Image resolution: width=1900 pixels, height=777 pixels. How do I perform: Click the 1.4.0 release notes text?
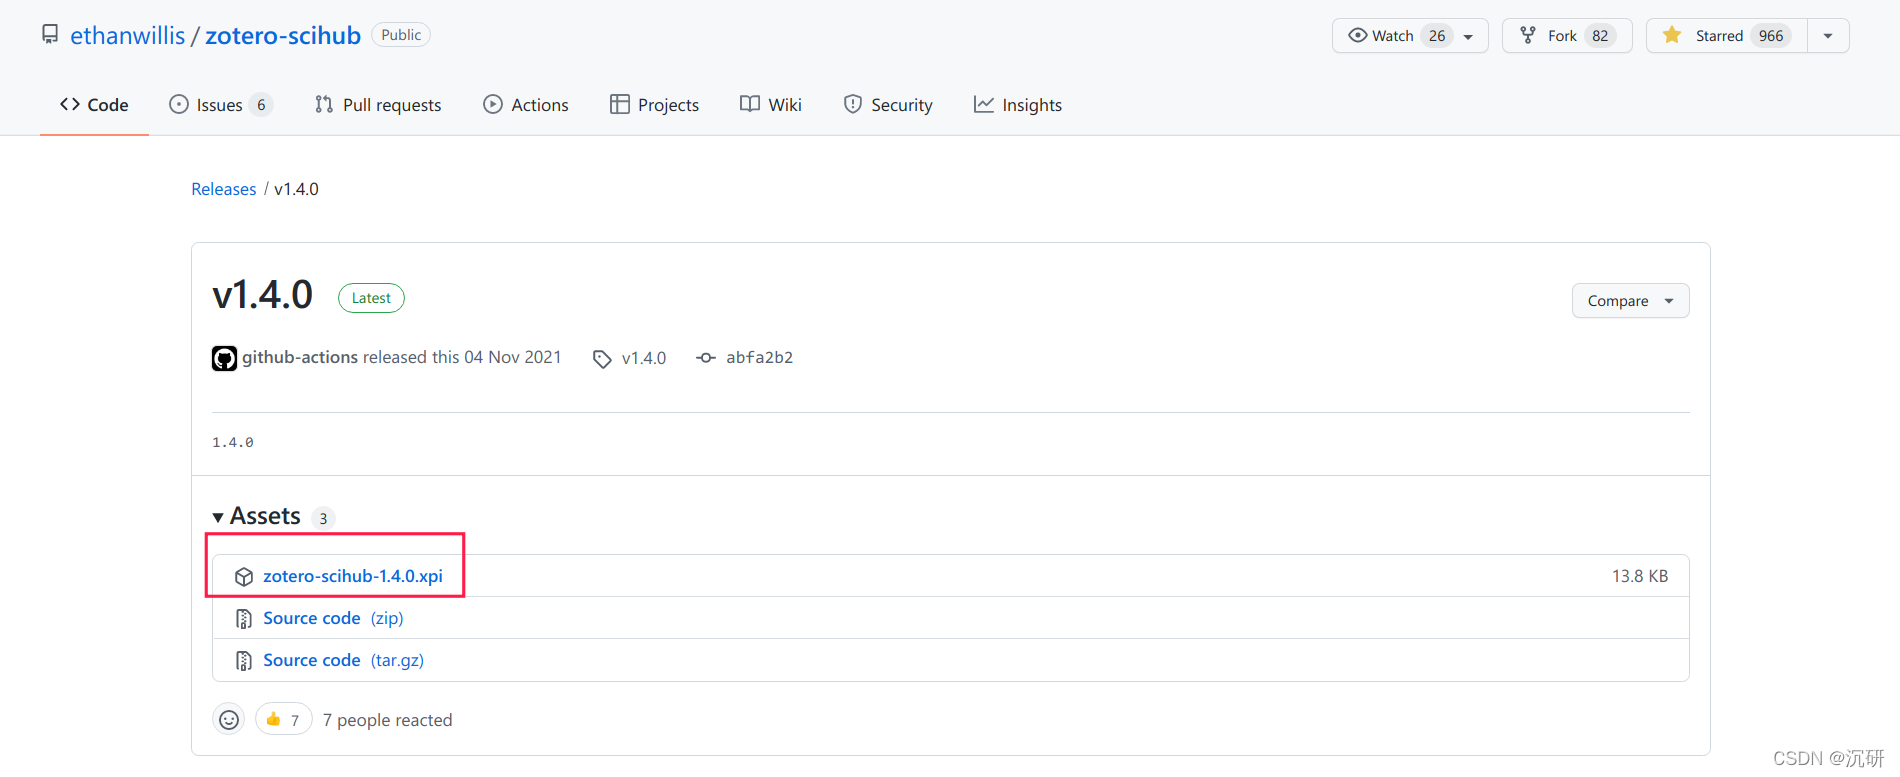[x=233, y=442]
